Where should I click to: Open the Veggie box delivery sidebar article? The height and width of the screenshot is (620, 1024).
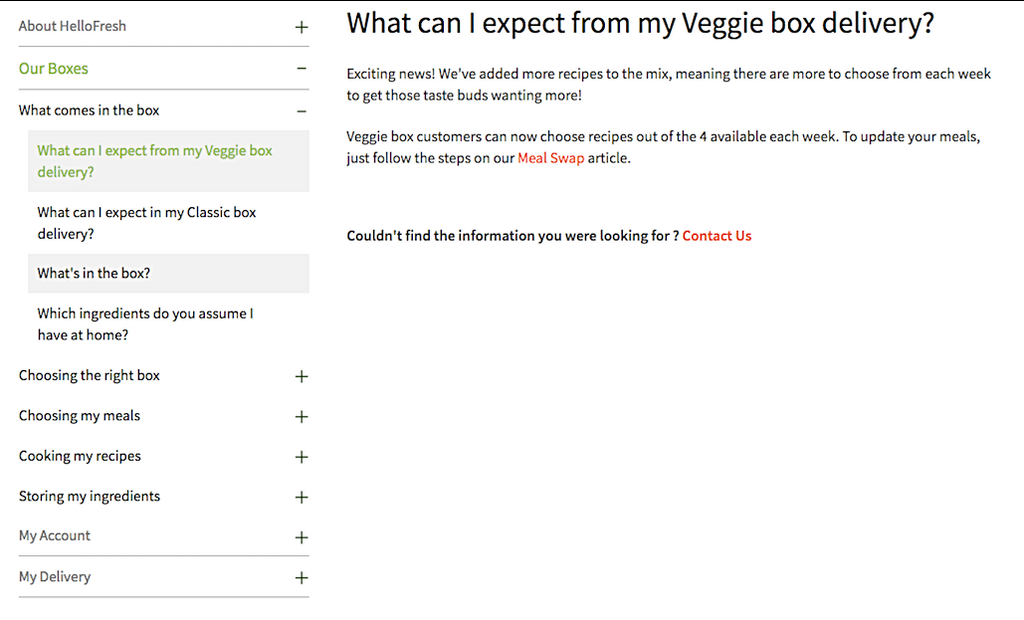pos(154,161)
